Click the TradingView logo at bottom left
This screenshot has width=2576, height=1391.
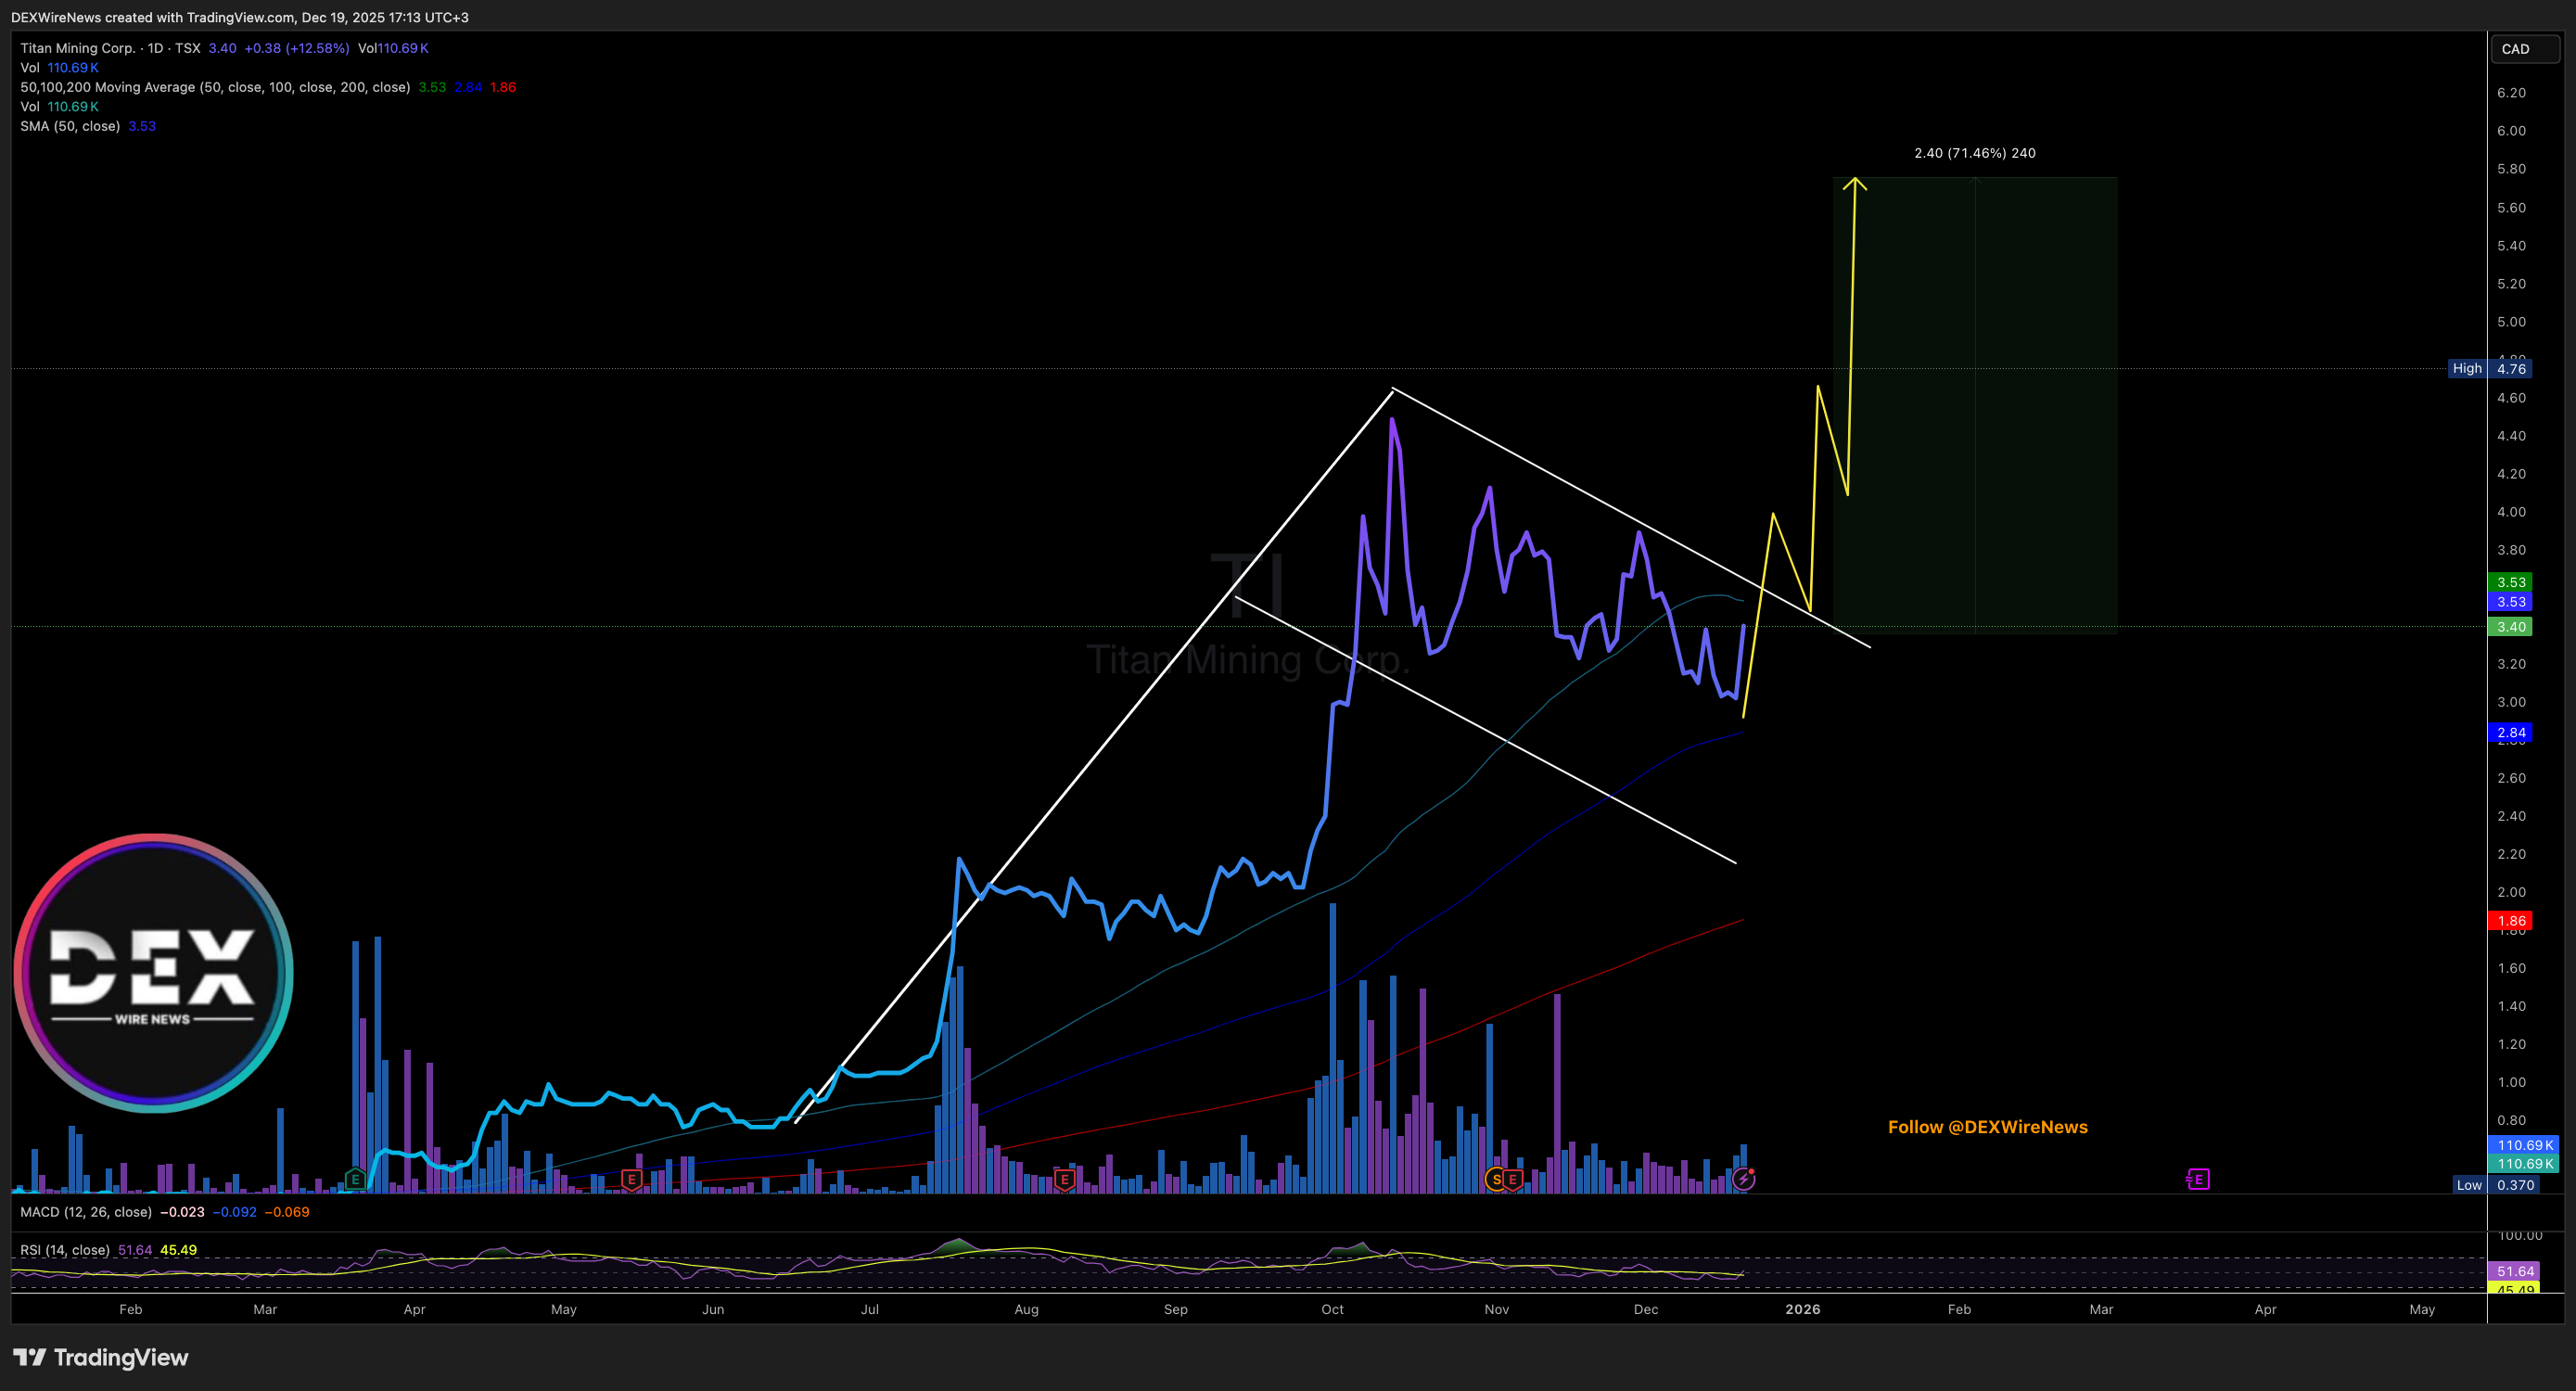pos(100,1357)
